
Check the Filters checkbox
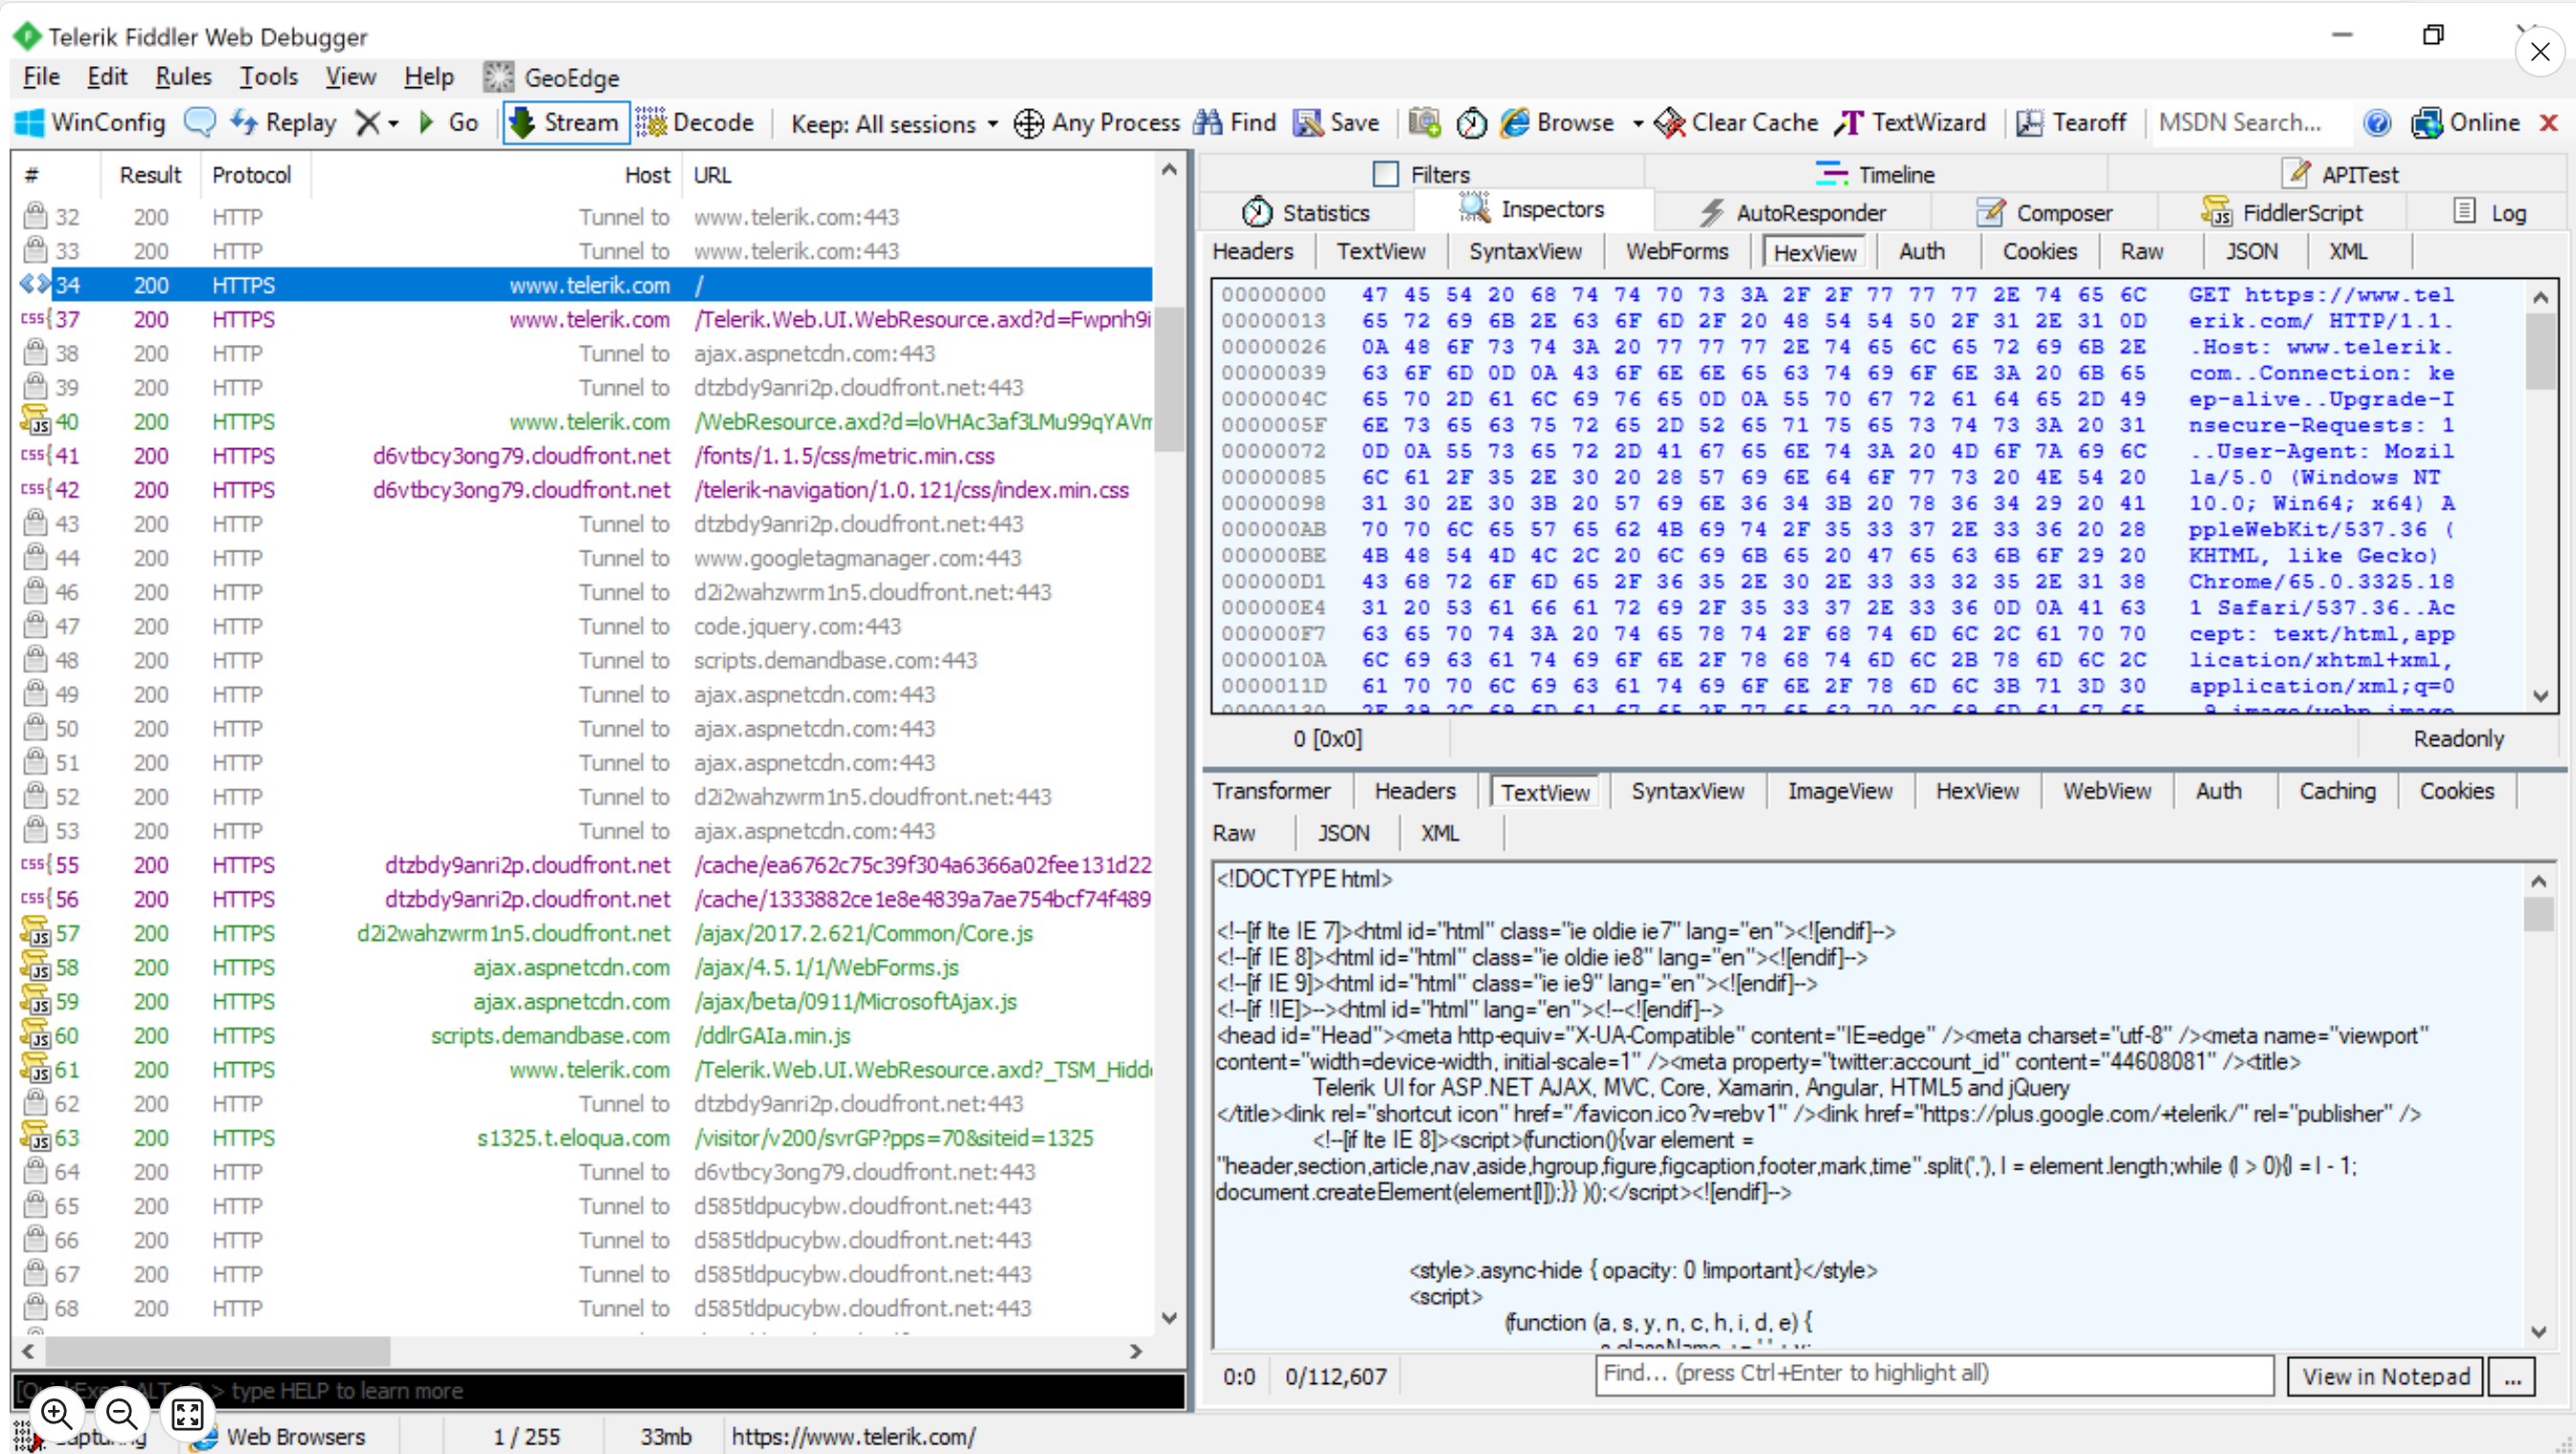click(x=1385, y=174)
